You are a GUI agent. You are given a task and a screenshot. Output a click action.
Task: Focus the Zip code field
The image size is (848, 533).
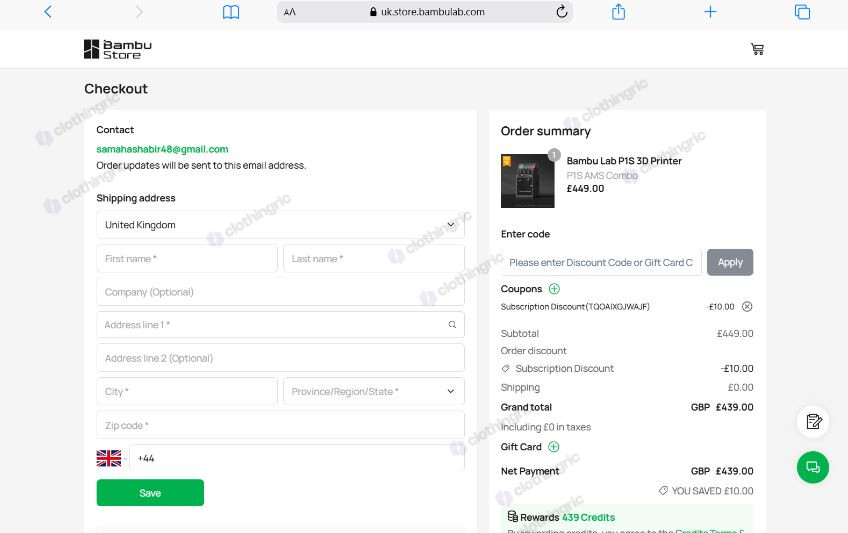[x=280, y=425]
